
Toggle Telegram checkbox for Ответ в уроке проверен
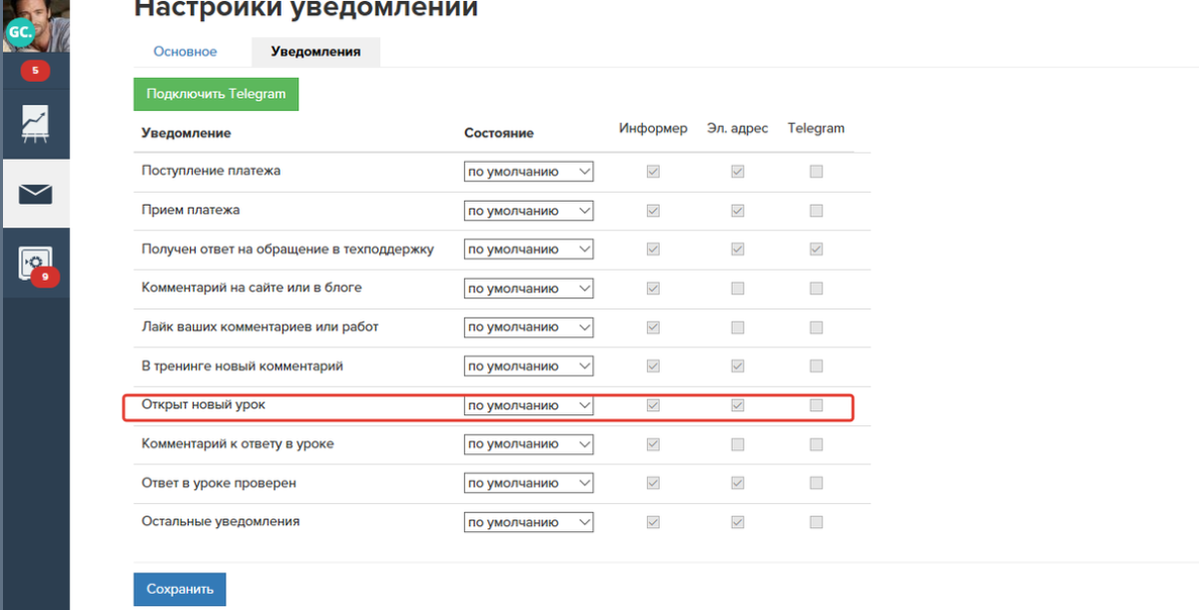coord(816,484)
